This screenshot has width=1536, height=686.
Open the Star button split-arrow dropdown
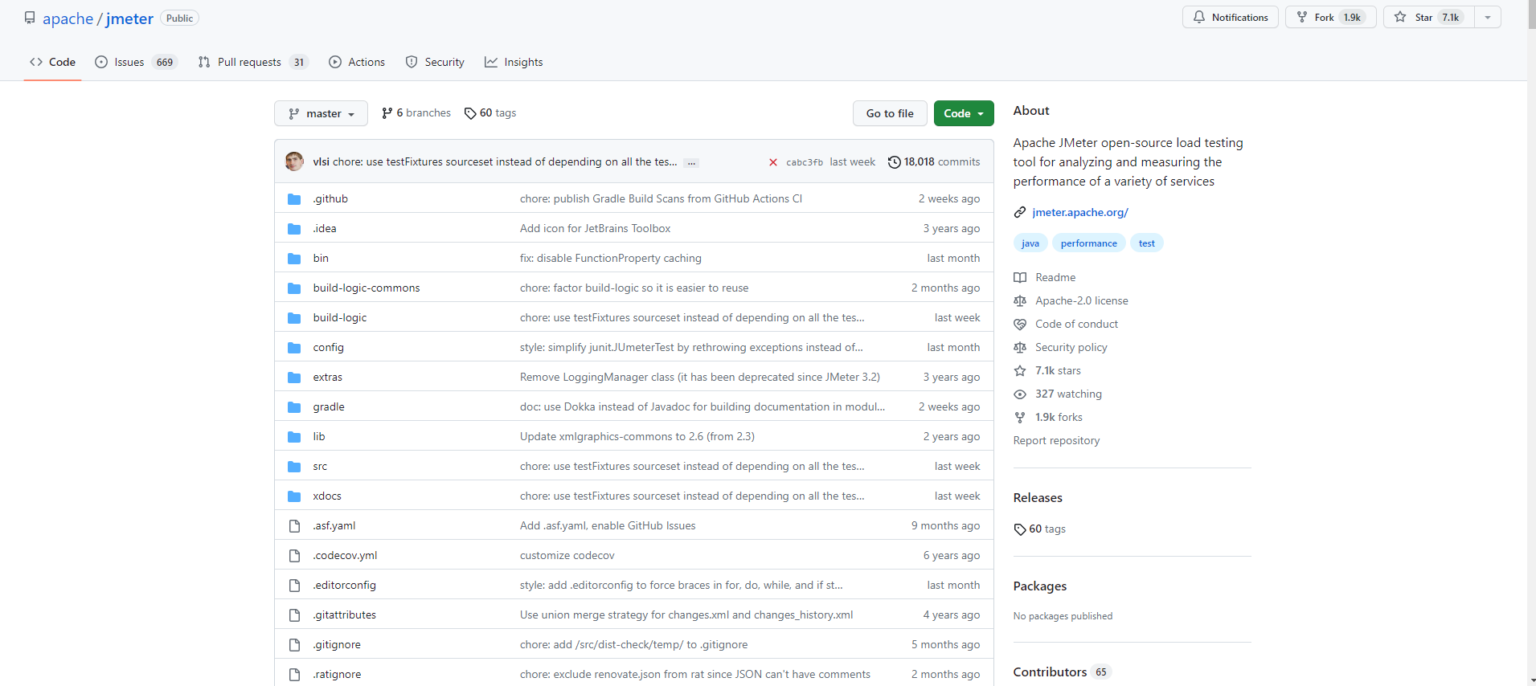coord(1487,17)
